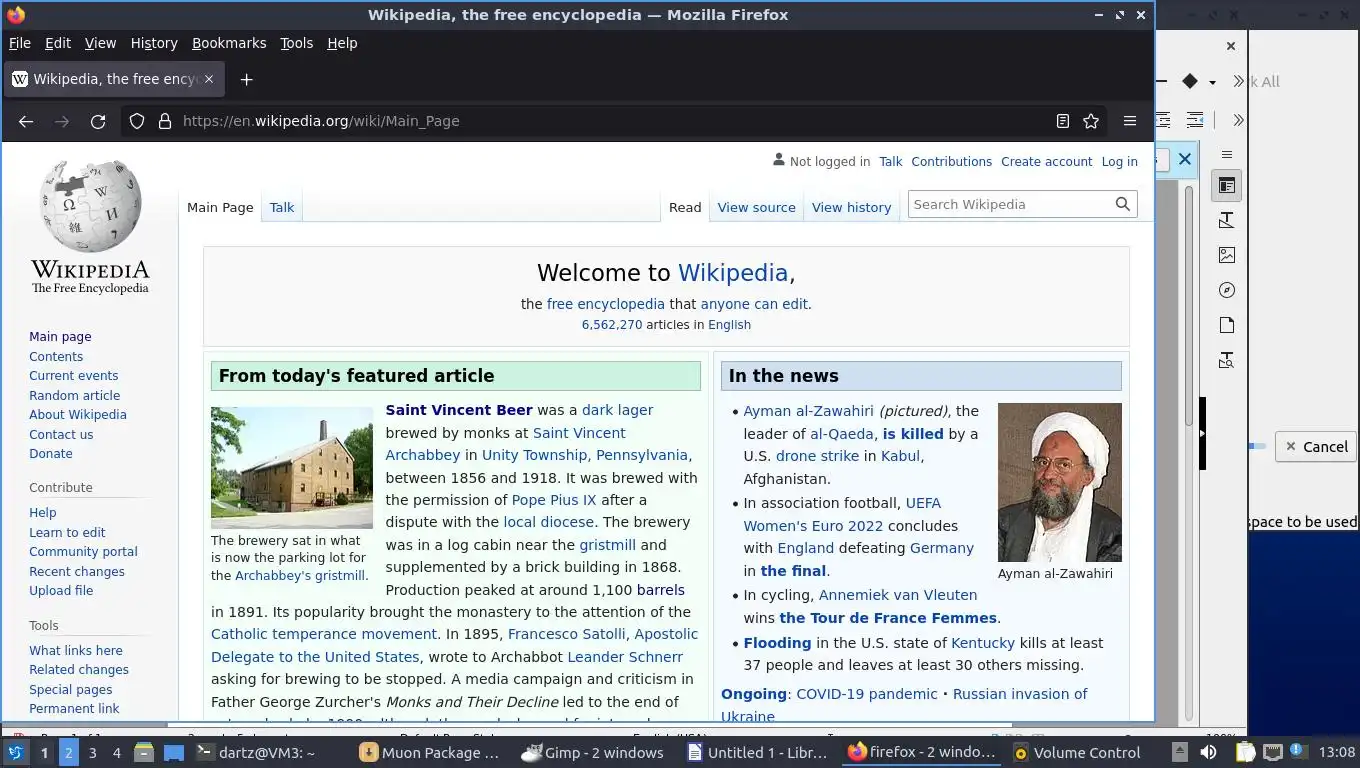Go back using the Firefox back arrow
The image size is (1360, 768).
click(x=26, y=121)
